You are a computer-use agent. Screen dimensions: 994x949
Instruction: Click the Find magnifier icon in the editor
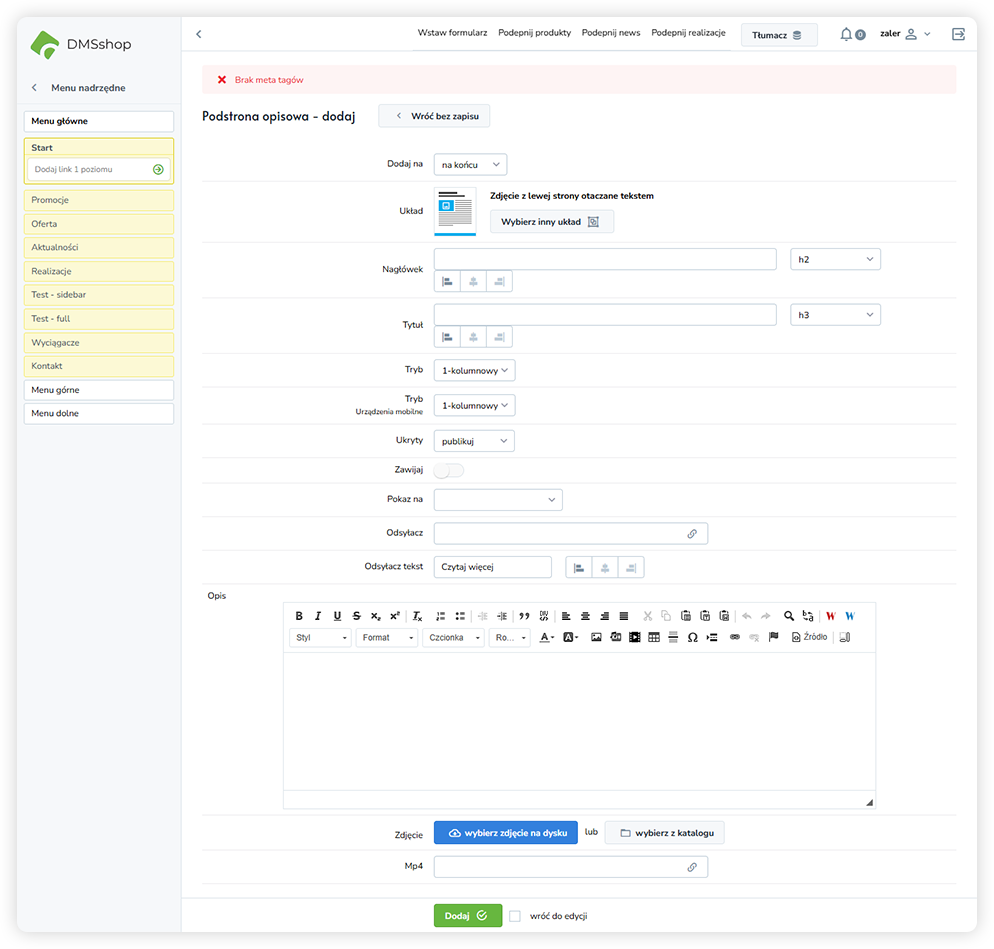[789, 616]
